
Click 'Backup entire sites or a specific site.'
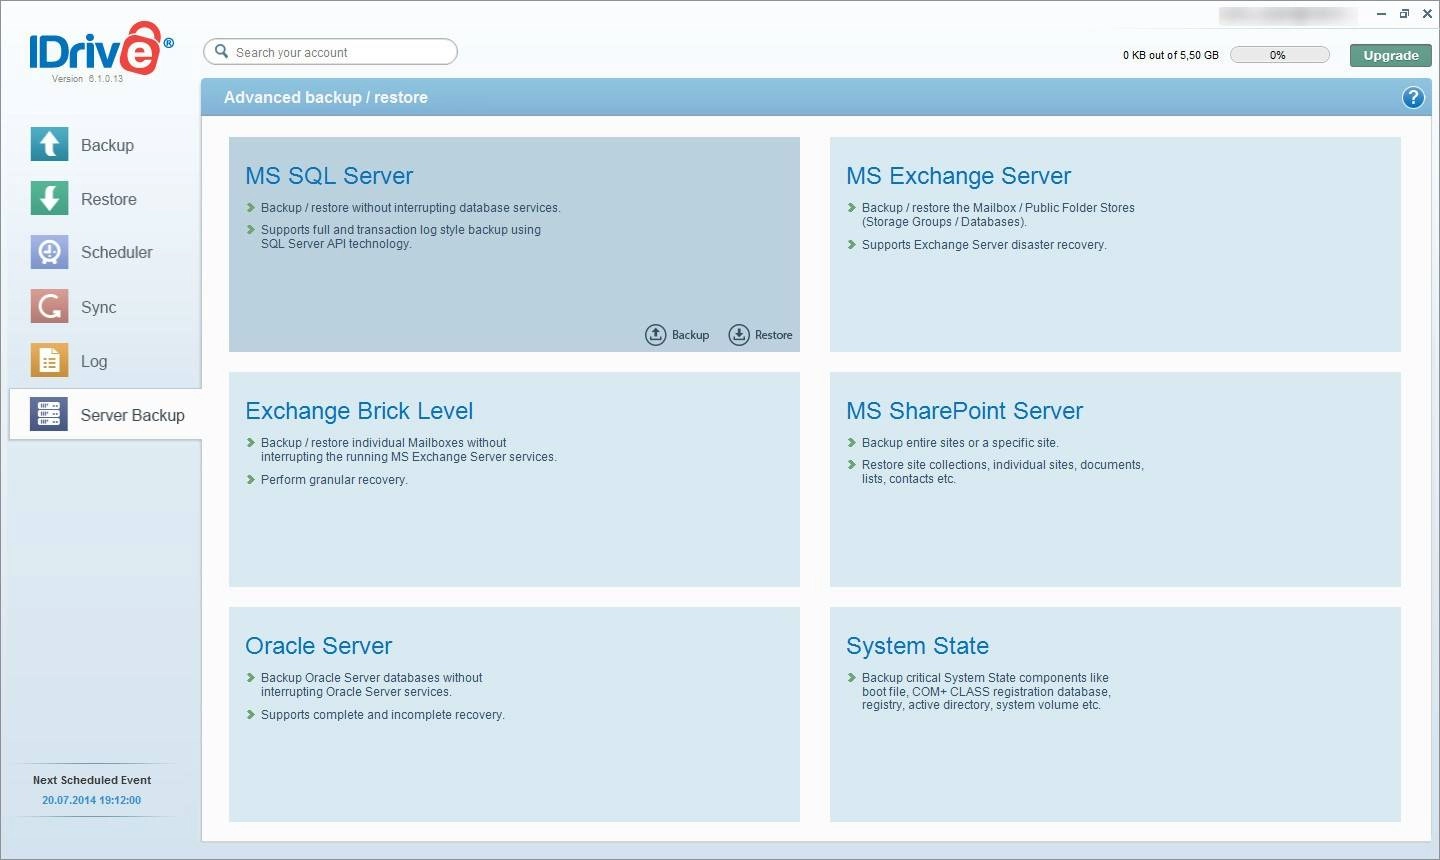tap(960, 443)
